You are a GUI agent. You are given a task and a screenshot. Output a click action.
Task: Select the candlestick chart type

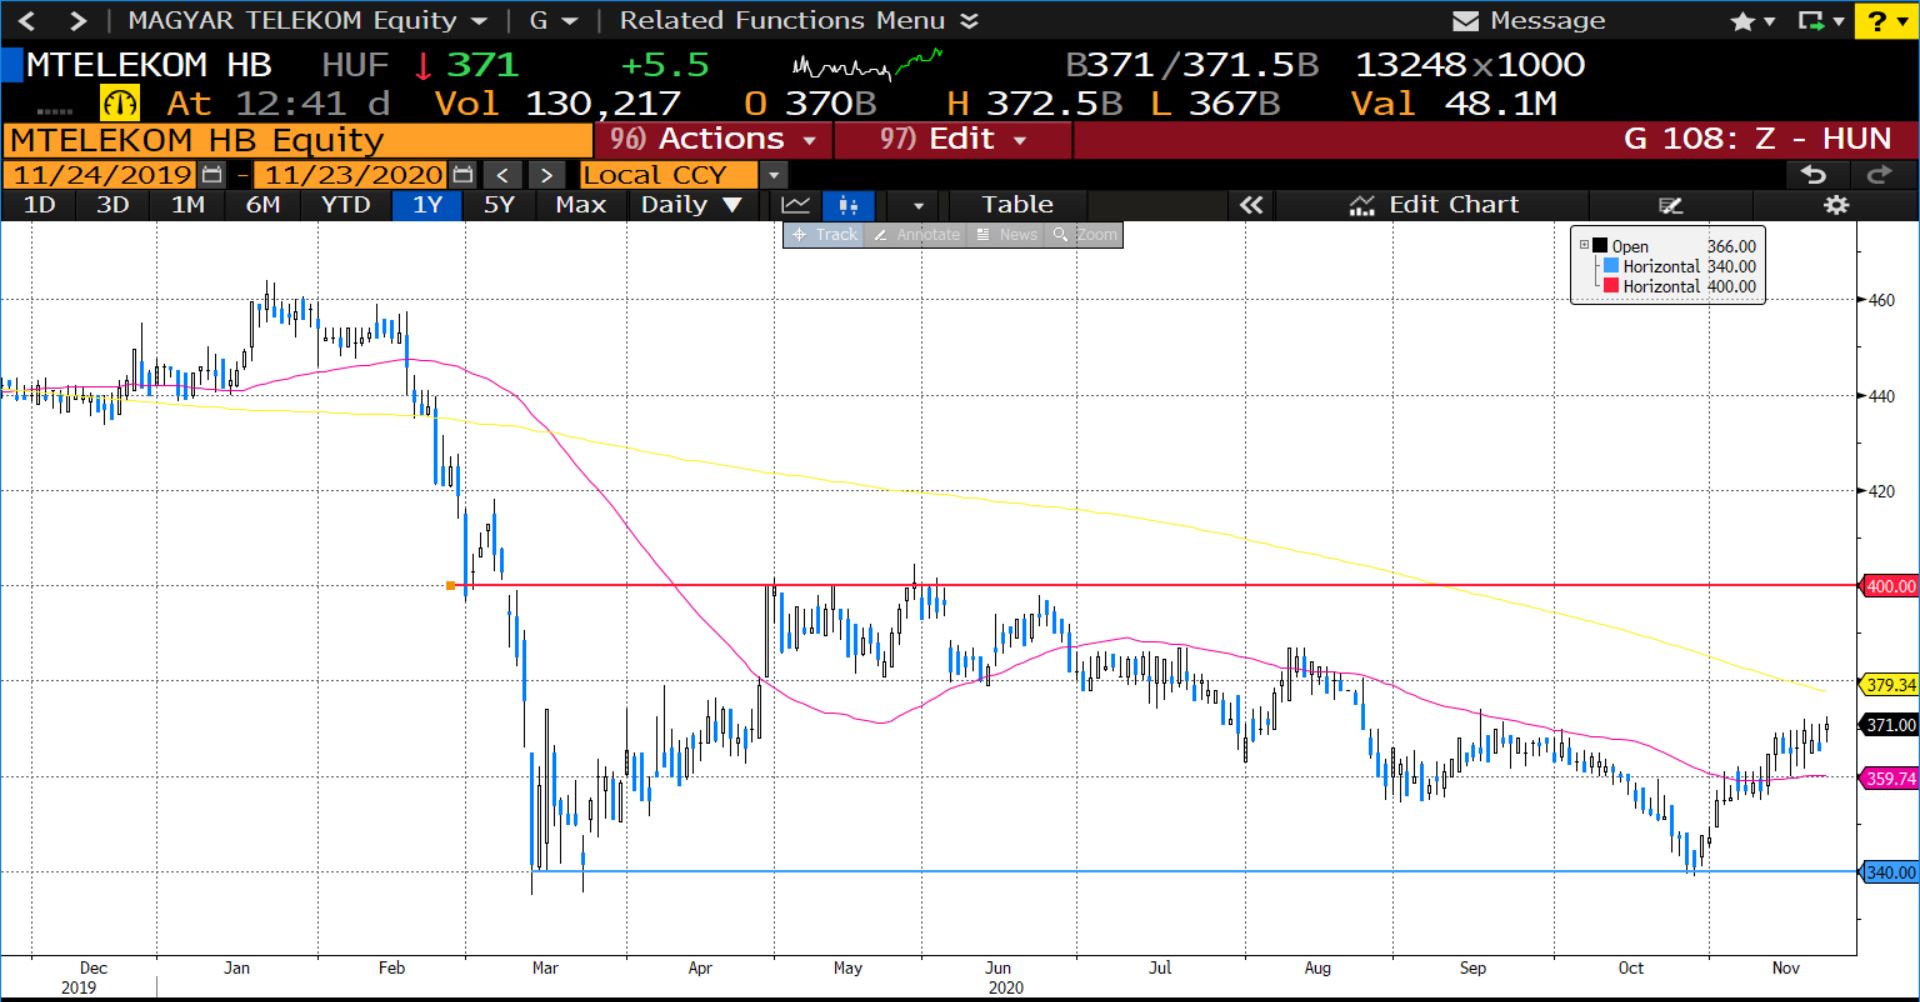(x=848, y=205)
